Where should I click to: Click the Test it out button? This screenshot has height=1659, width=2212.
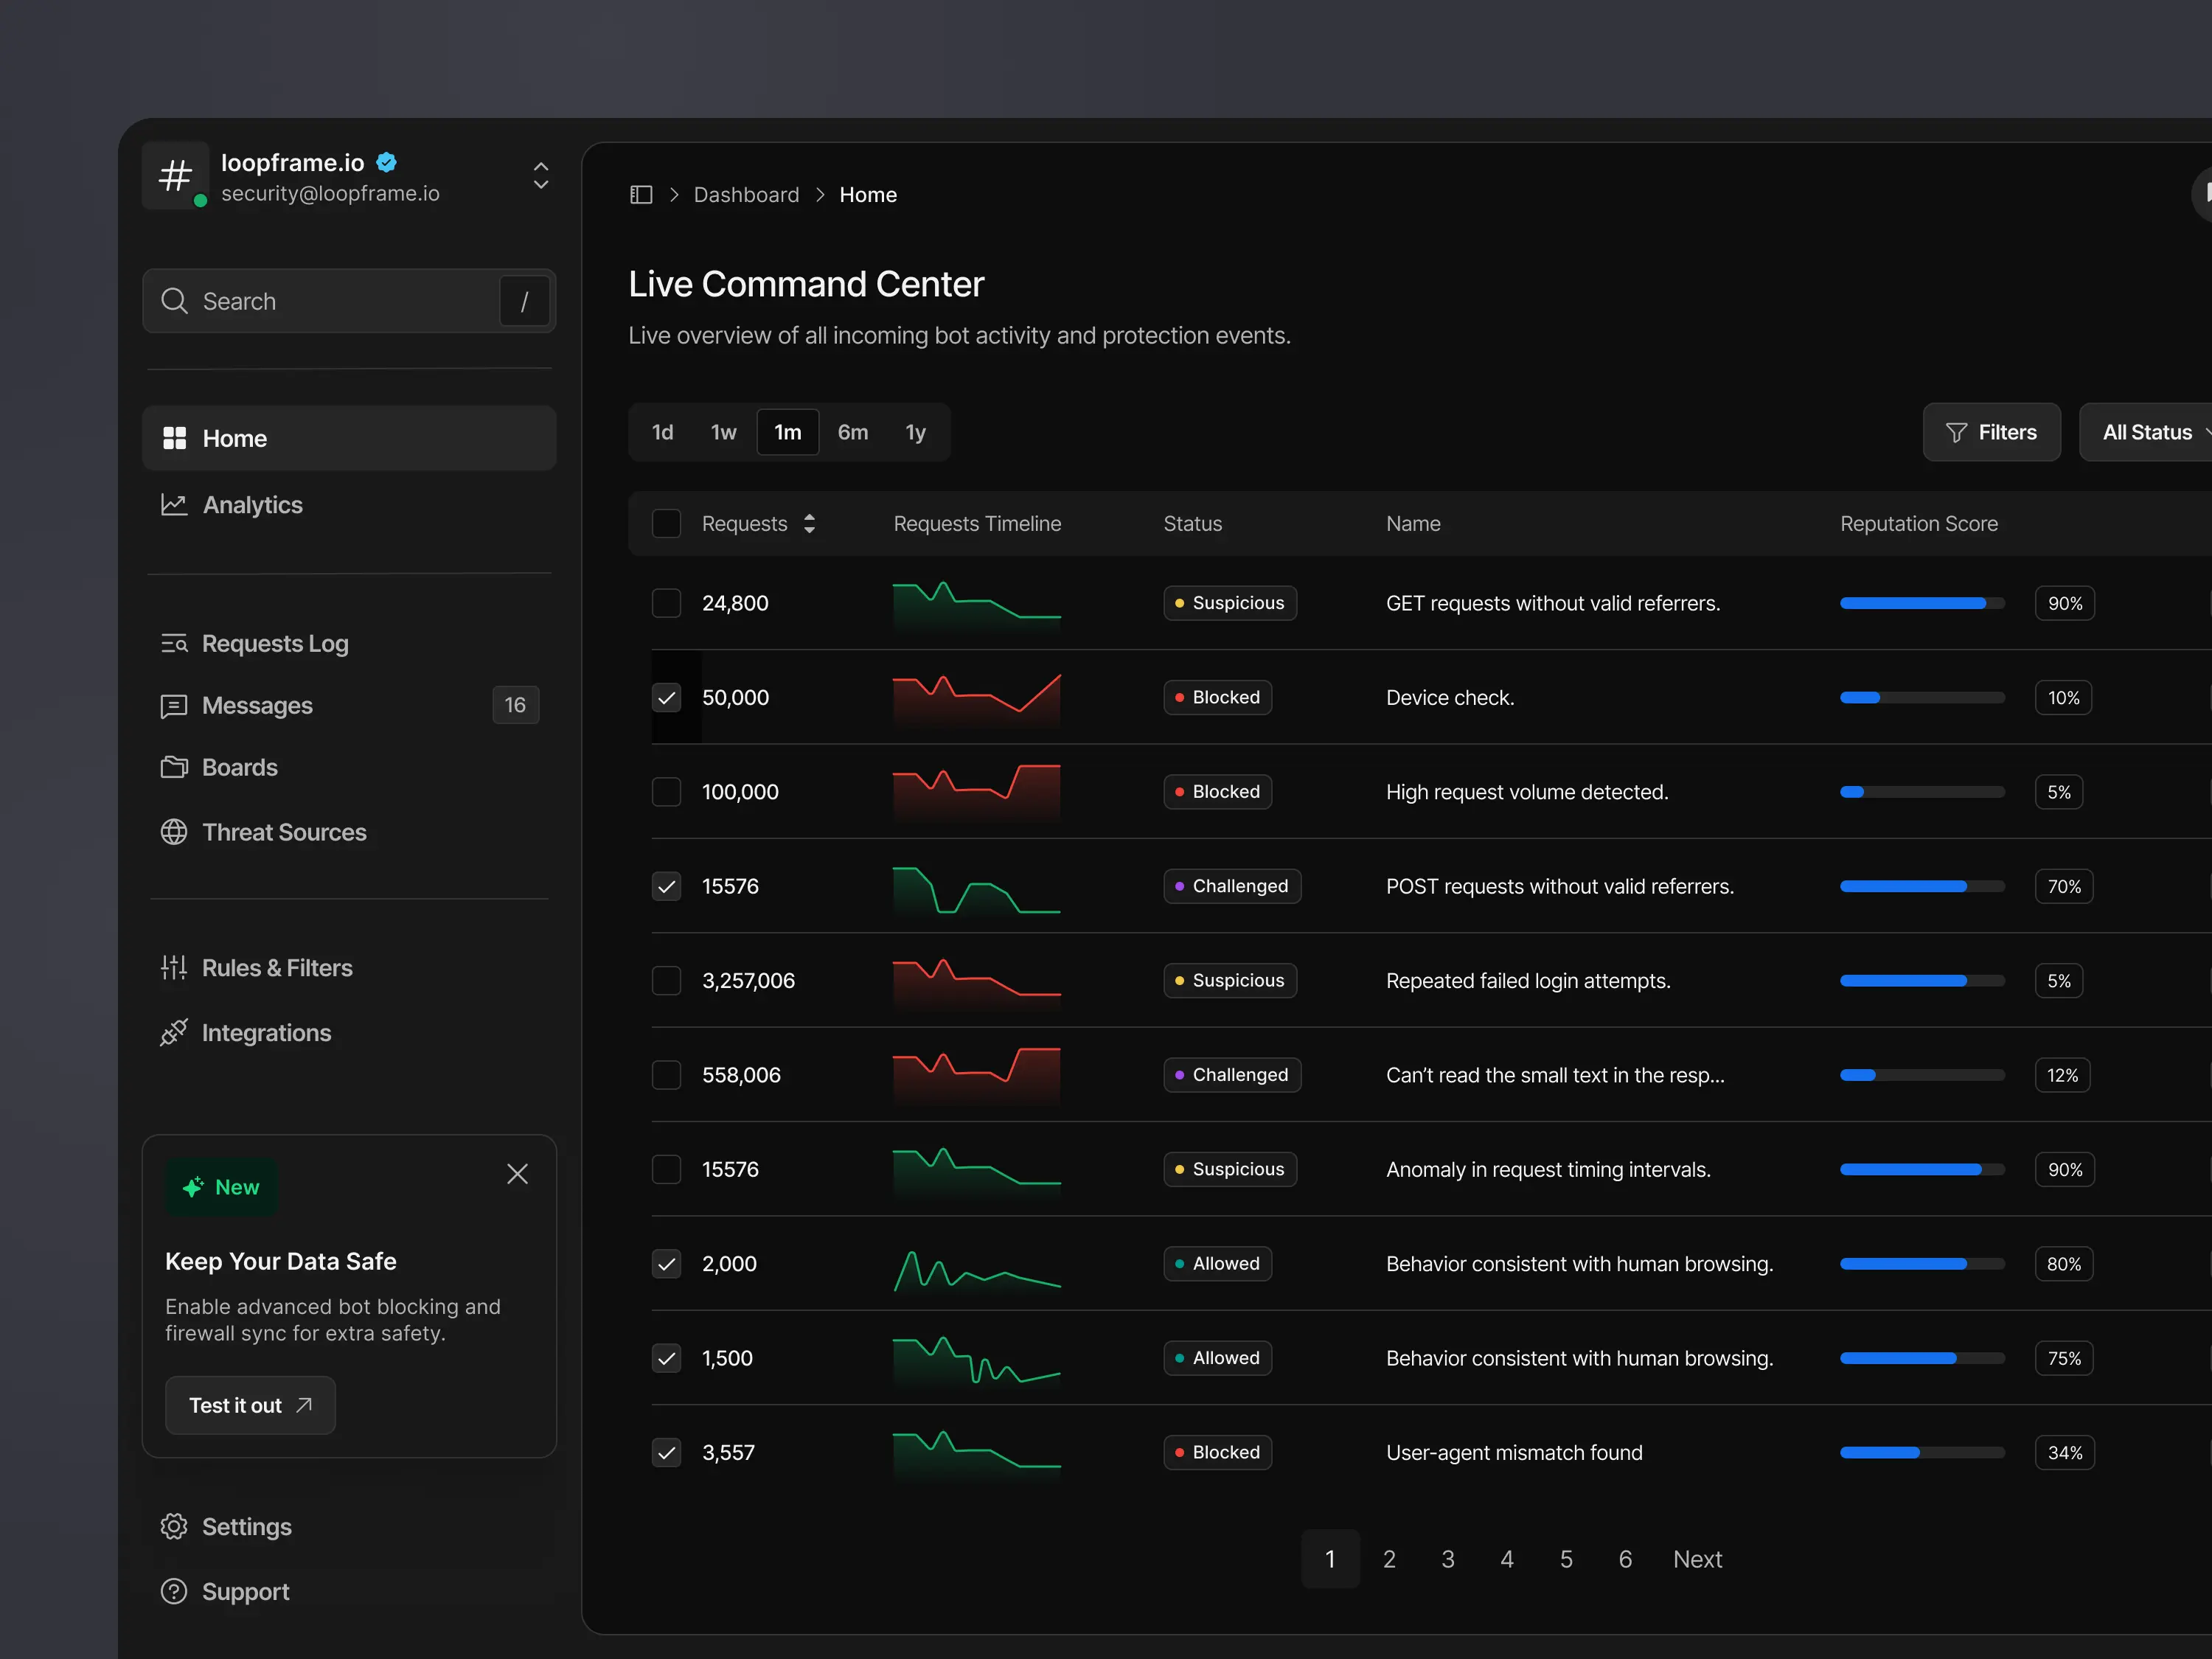250,1405
